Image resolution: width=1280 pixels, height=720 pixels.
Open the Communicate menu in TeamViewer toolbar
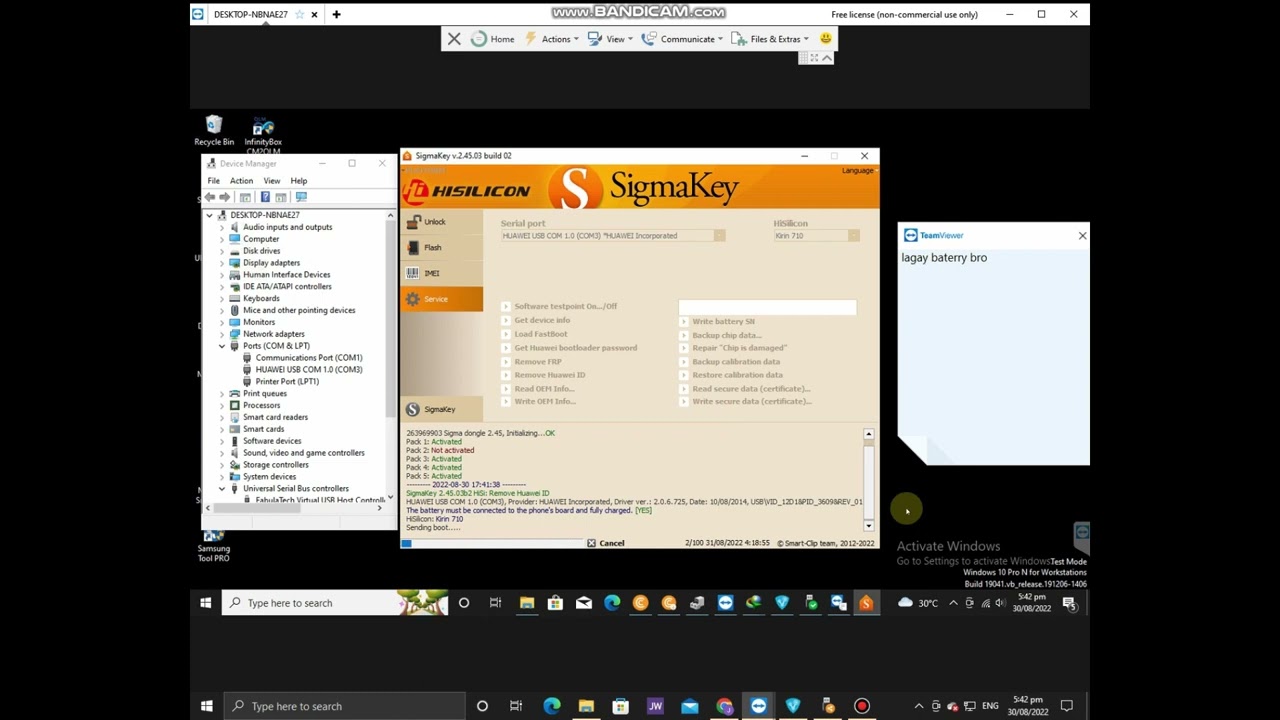point(682,39)
